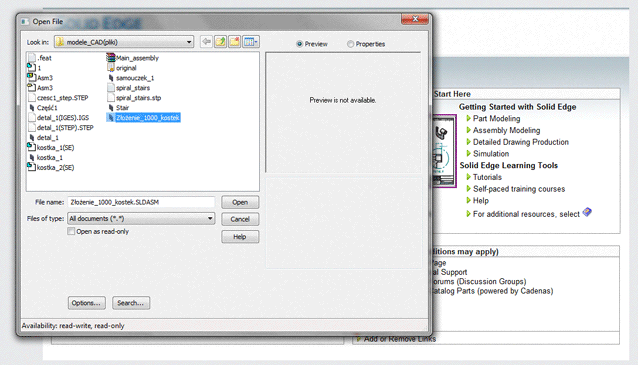Choose the Properties radio button
Viewport: 638px width, 365px height.
(350, 44)
